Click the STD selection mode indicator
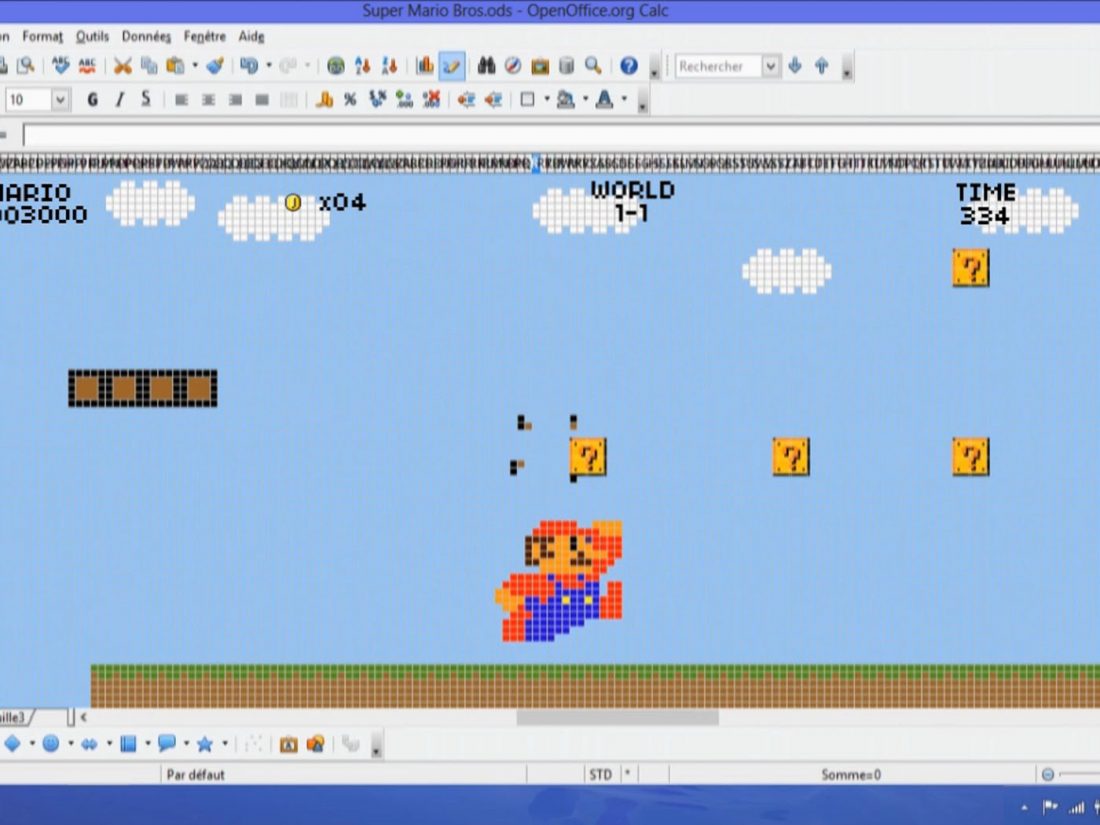 click(x=601, y=774)
